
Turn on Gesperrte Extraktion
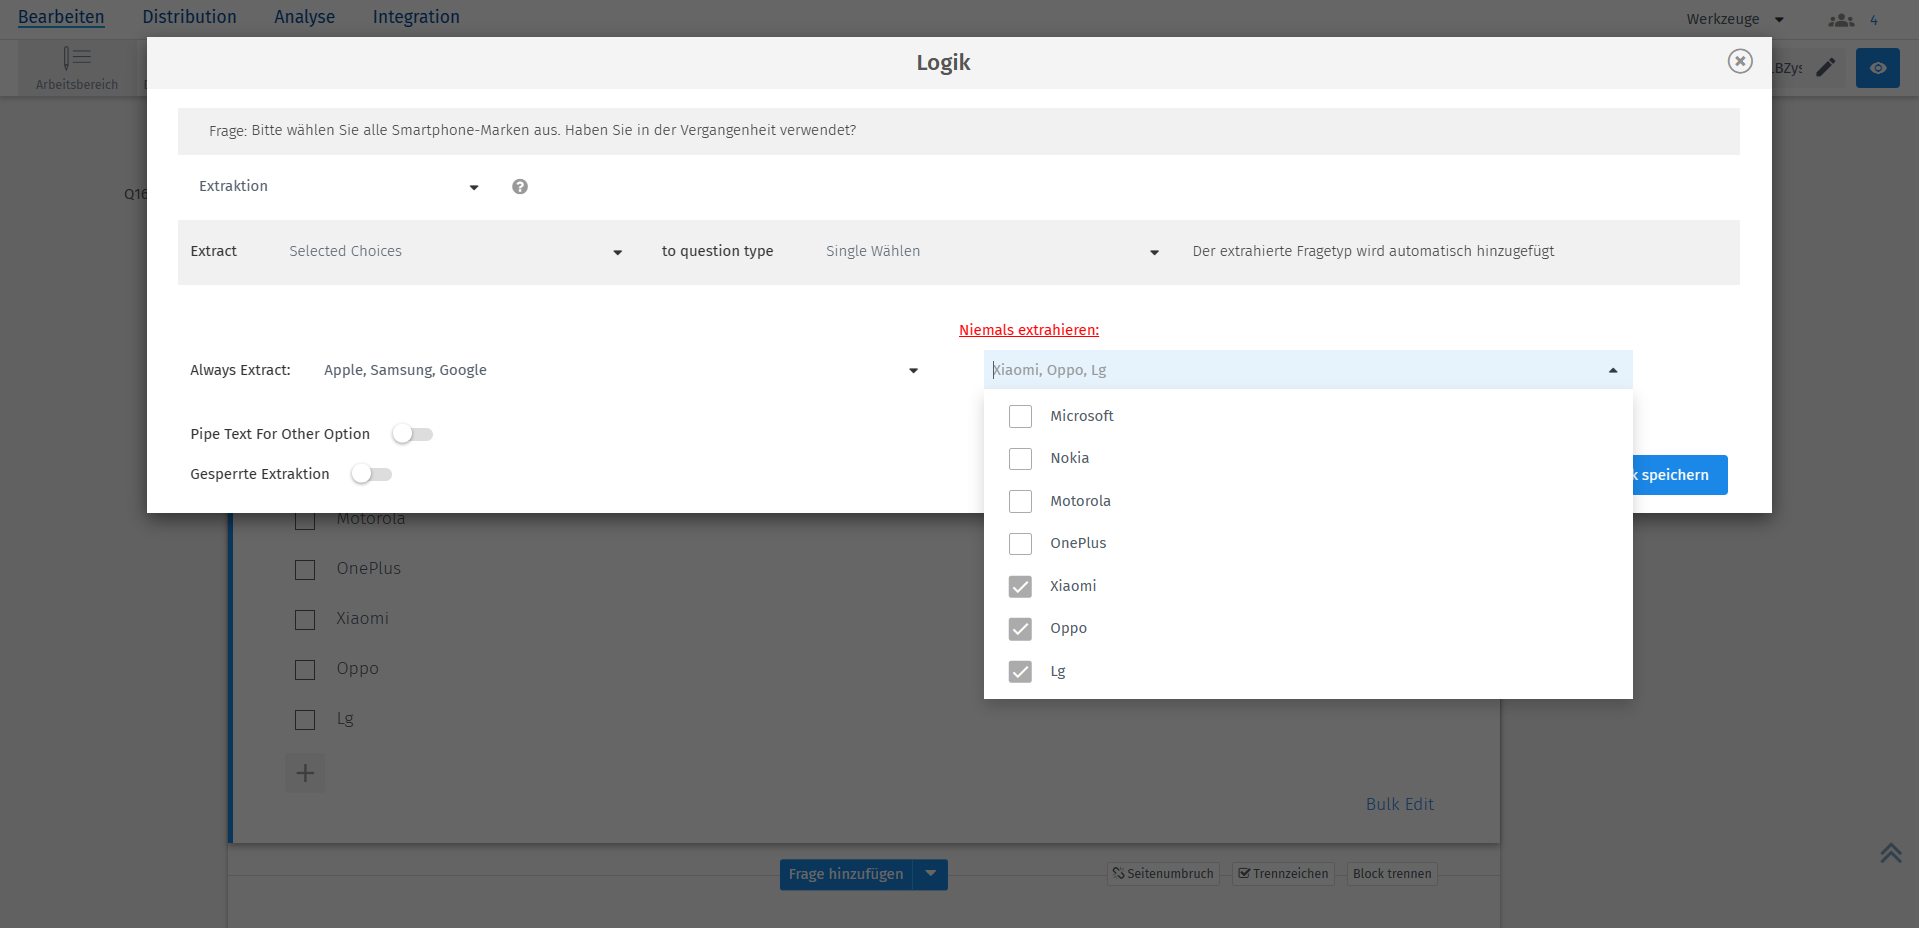pyautogui.click(x=371, y=473)
